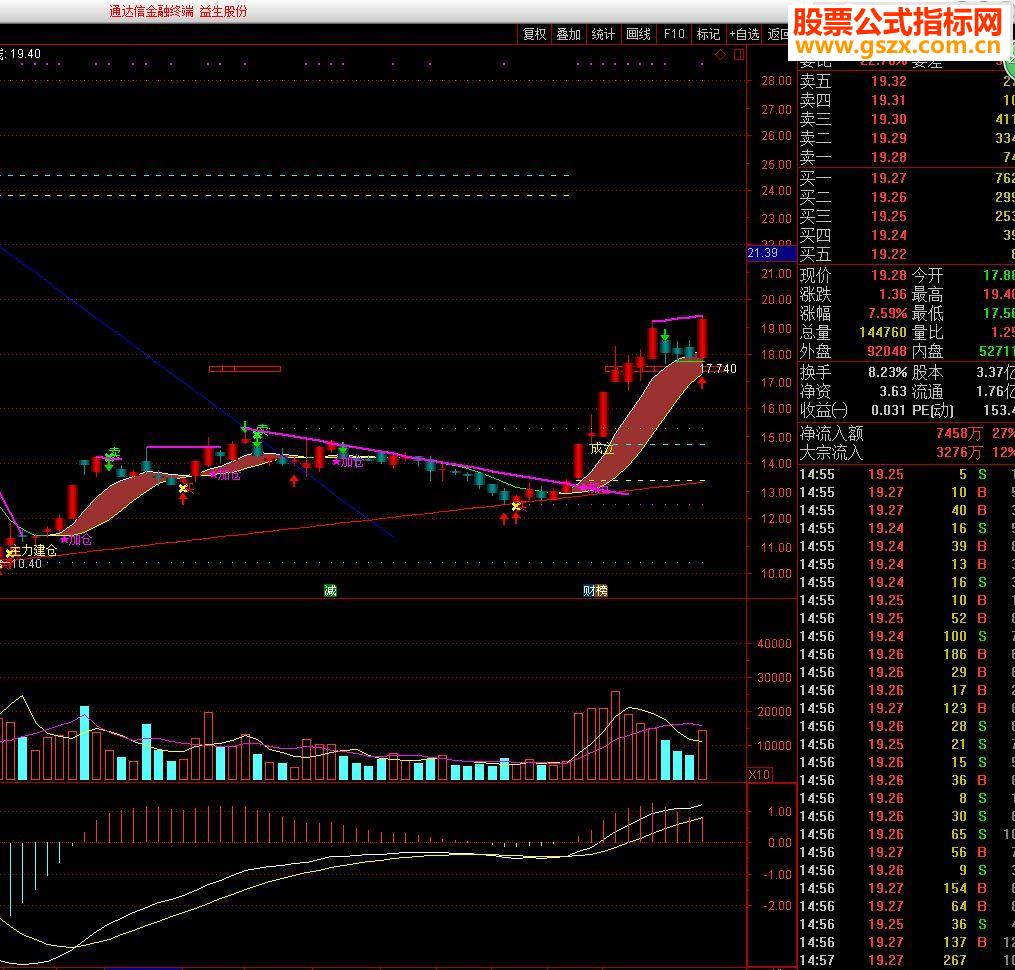The width and height of the screenshot is (1015, 970).
Task: Select the 卖三 19.30 ask row
Action: coord(906,119)
